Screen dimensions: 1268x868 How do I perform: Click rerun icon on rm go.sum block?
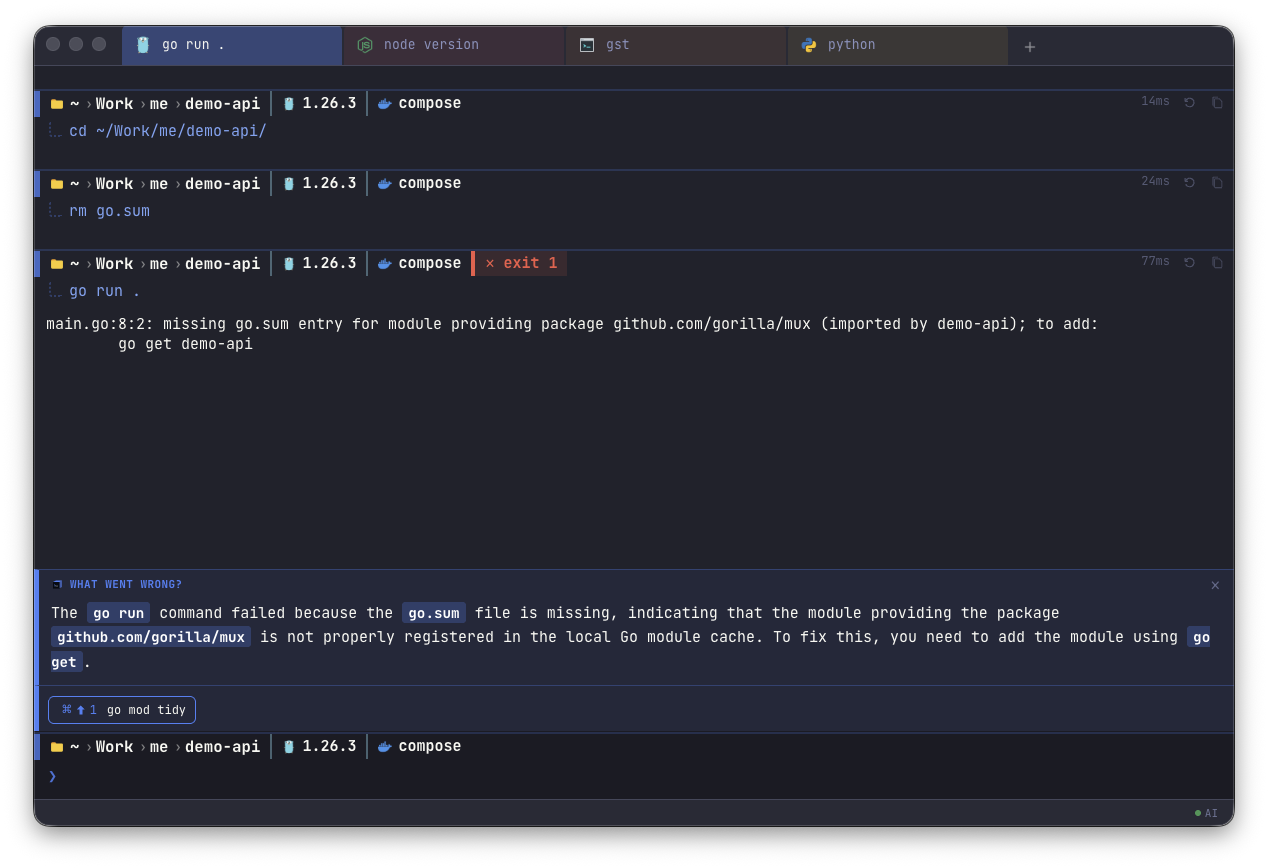[1189, 182]
